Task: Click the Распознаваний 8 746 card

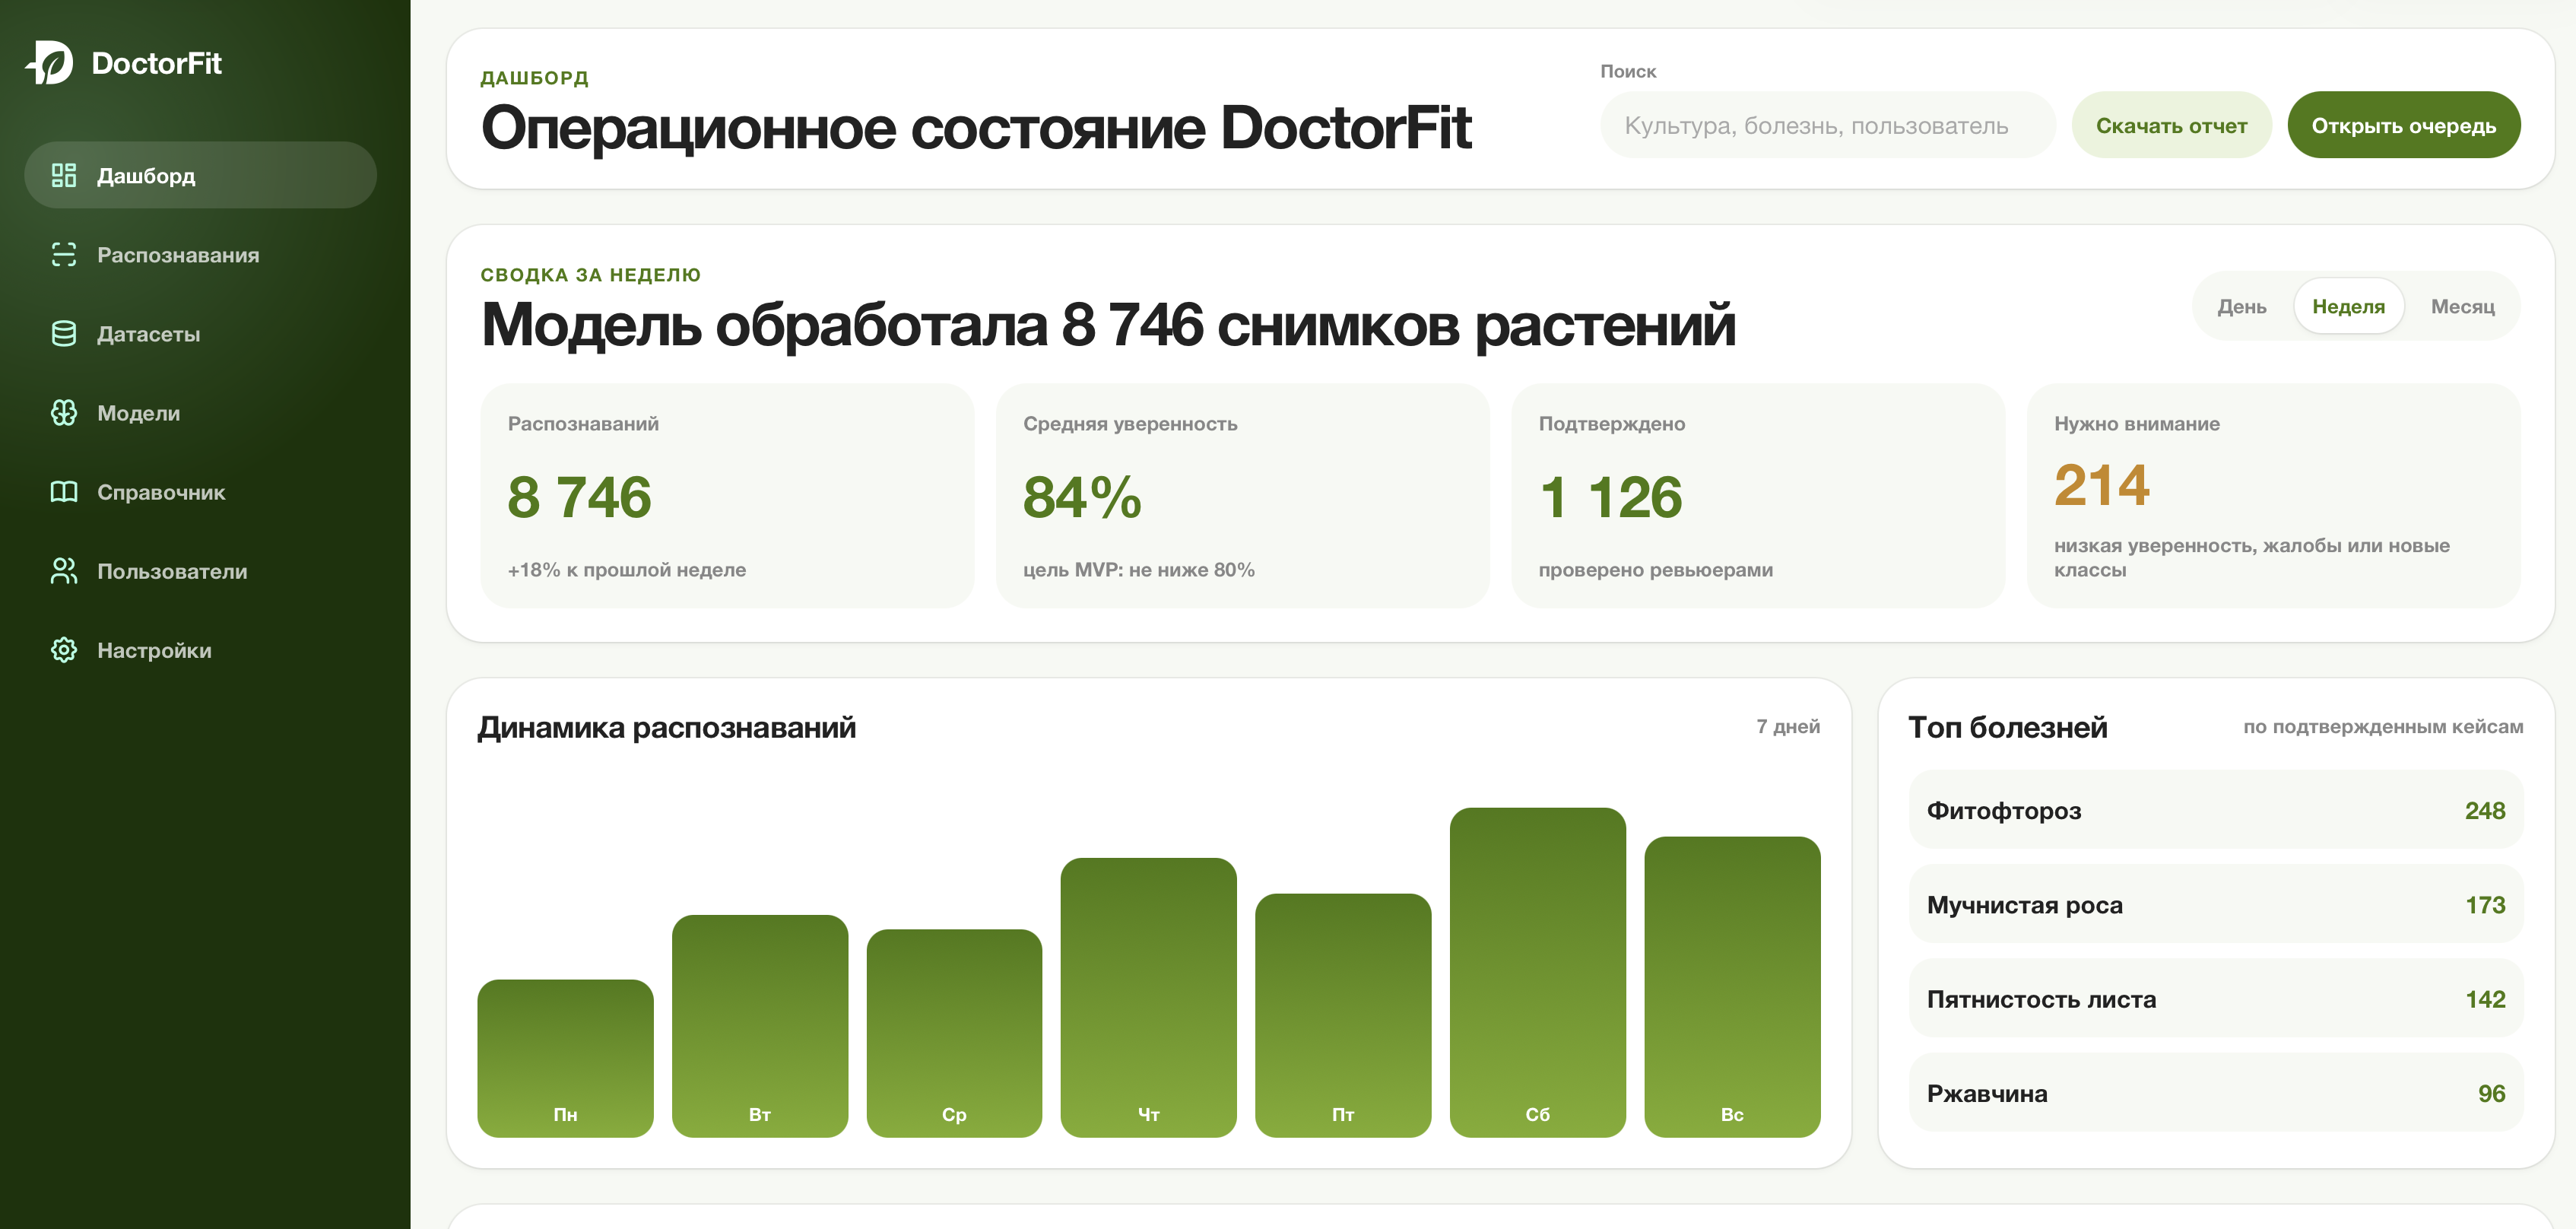Action: [727, 496]
